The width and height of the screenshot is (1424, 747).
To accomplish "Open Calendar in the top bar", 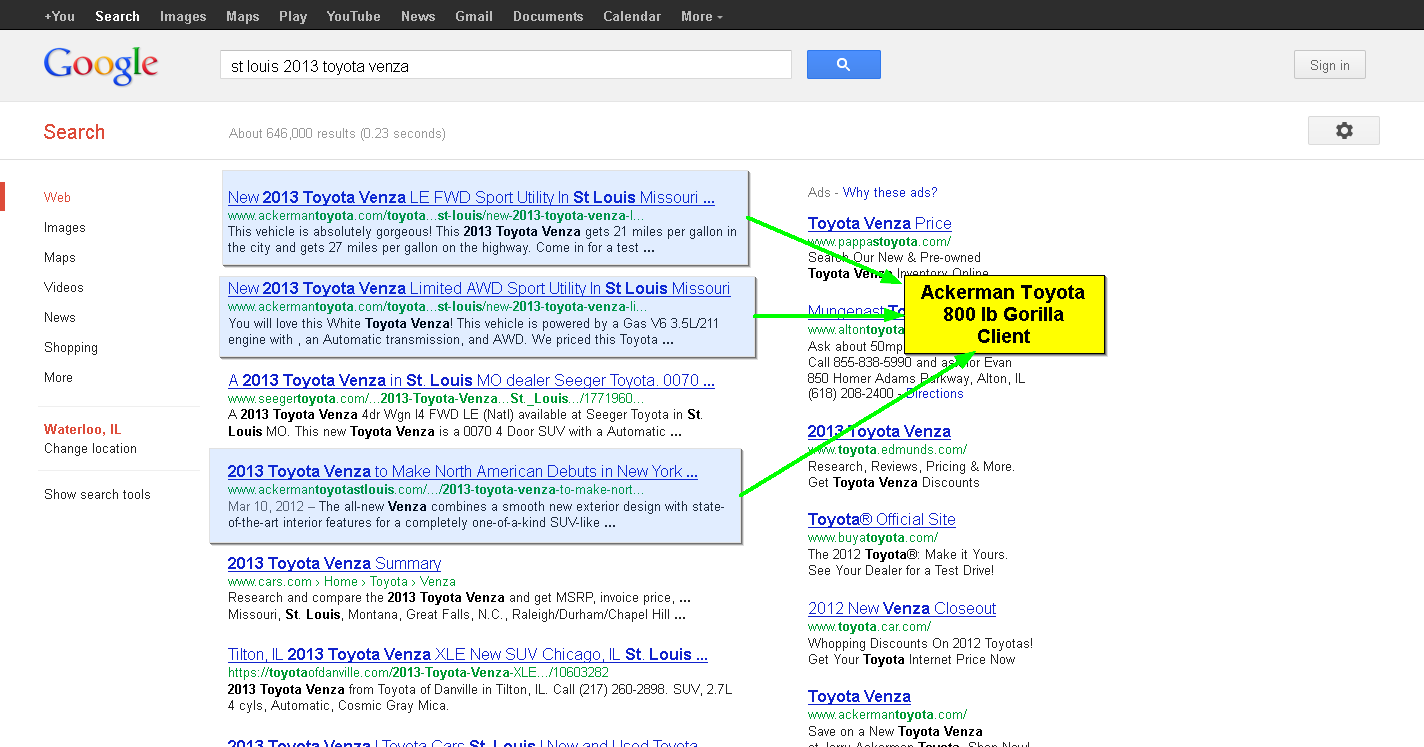I will (632, 16).
